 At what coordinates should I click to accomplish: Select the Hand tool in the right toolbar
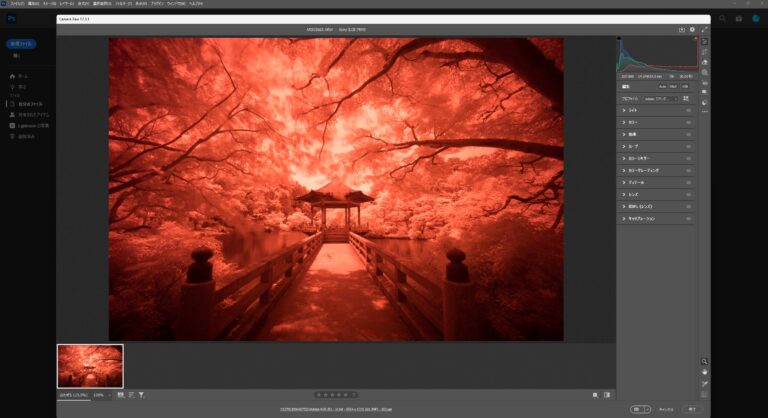pos(705,372)
